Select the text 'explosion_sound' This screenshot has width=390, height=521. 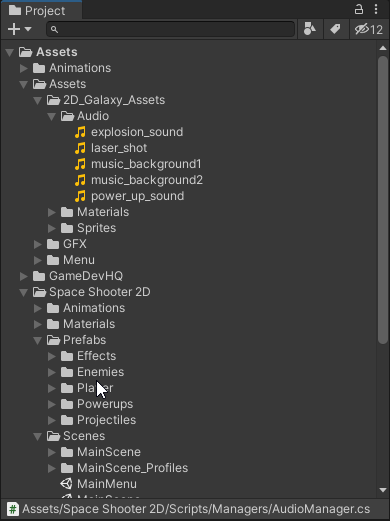point(137,132)
